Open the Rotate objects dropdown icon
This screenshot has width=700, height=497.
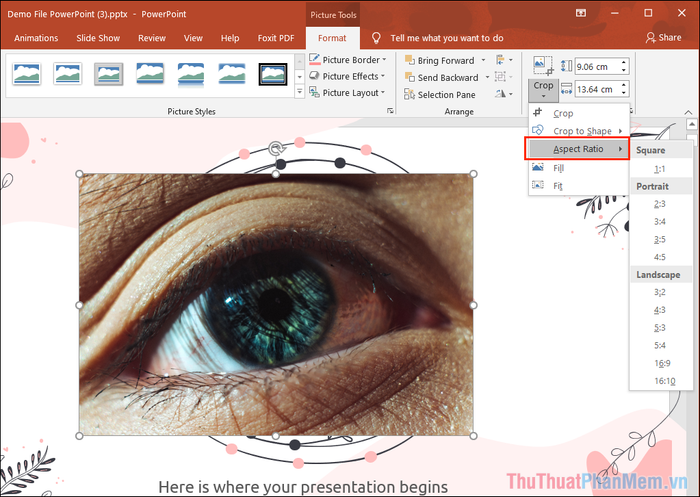[504, 94]
